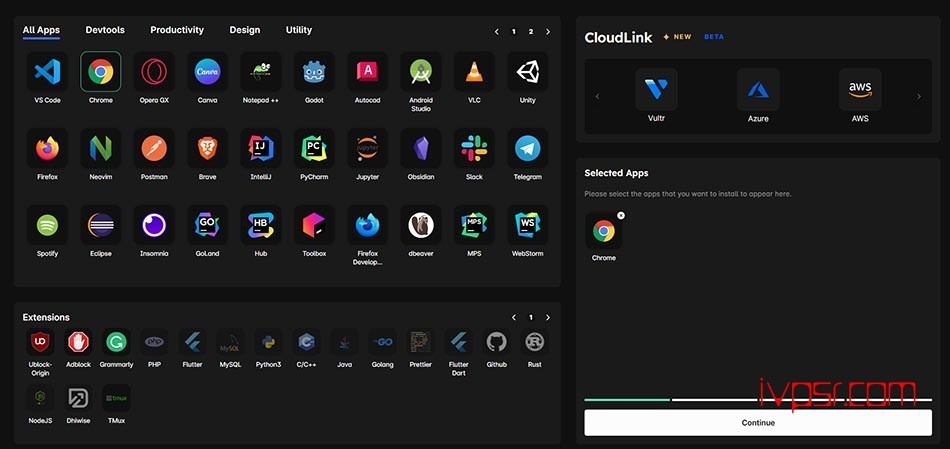The height and width of the screenshot is (449, 950).
Task: Select the VS Code app
Action: 47,72
